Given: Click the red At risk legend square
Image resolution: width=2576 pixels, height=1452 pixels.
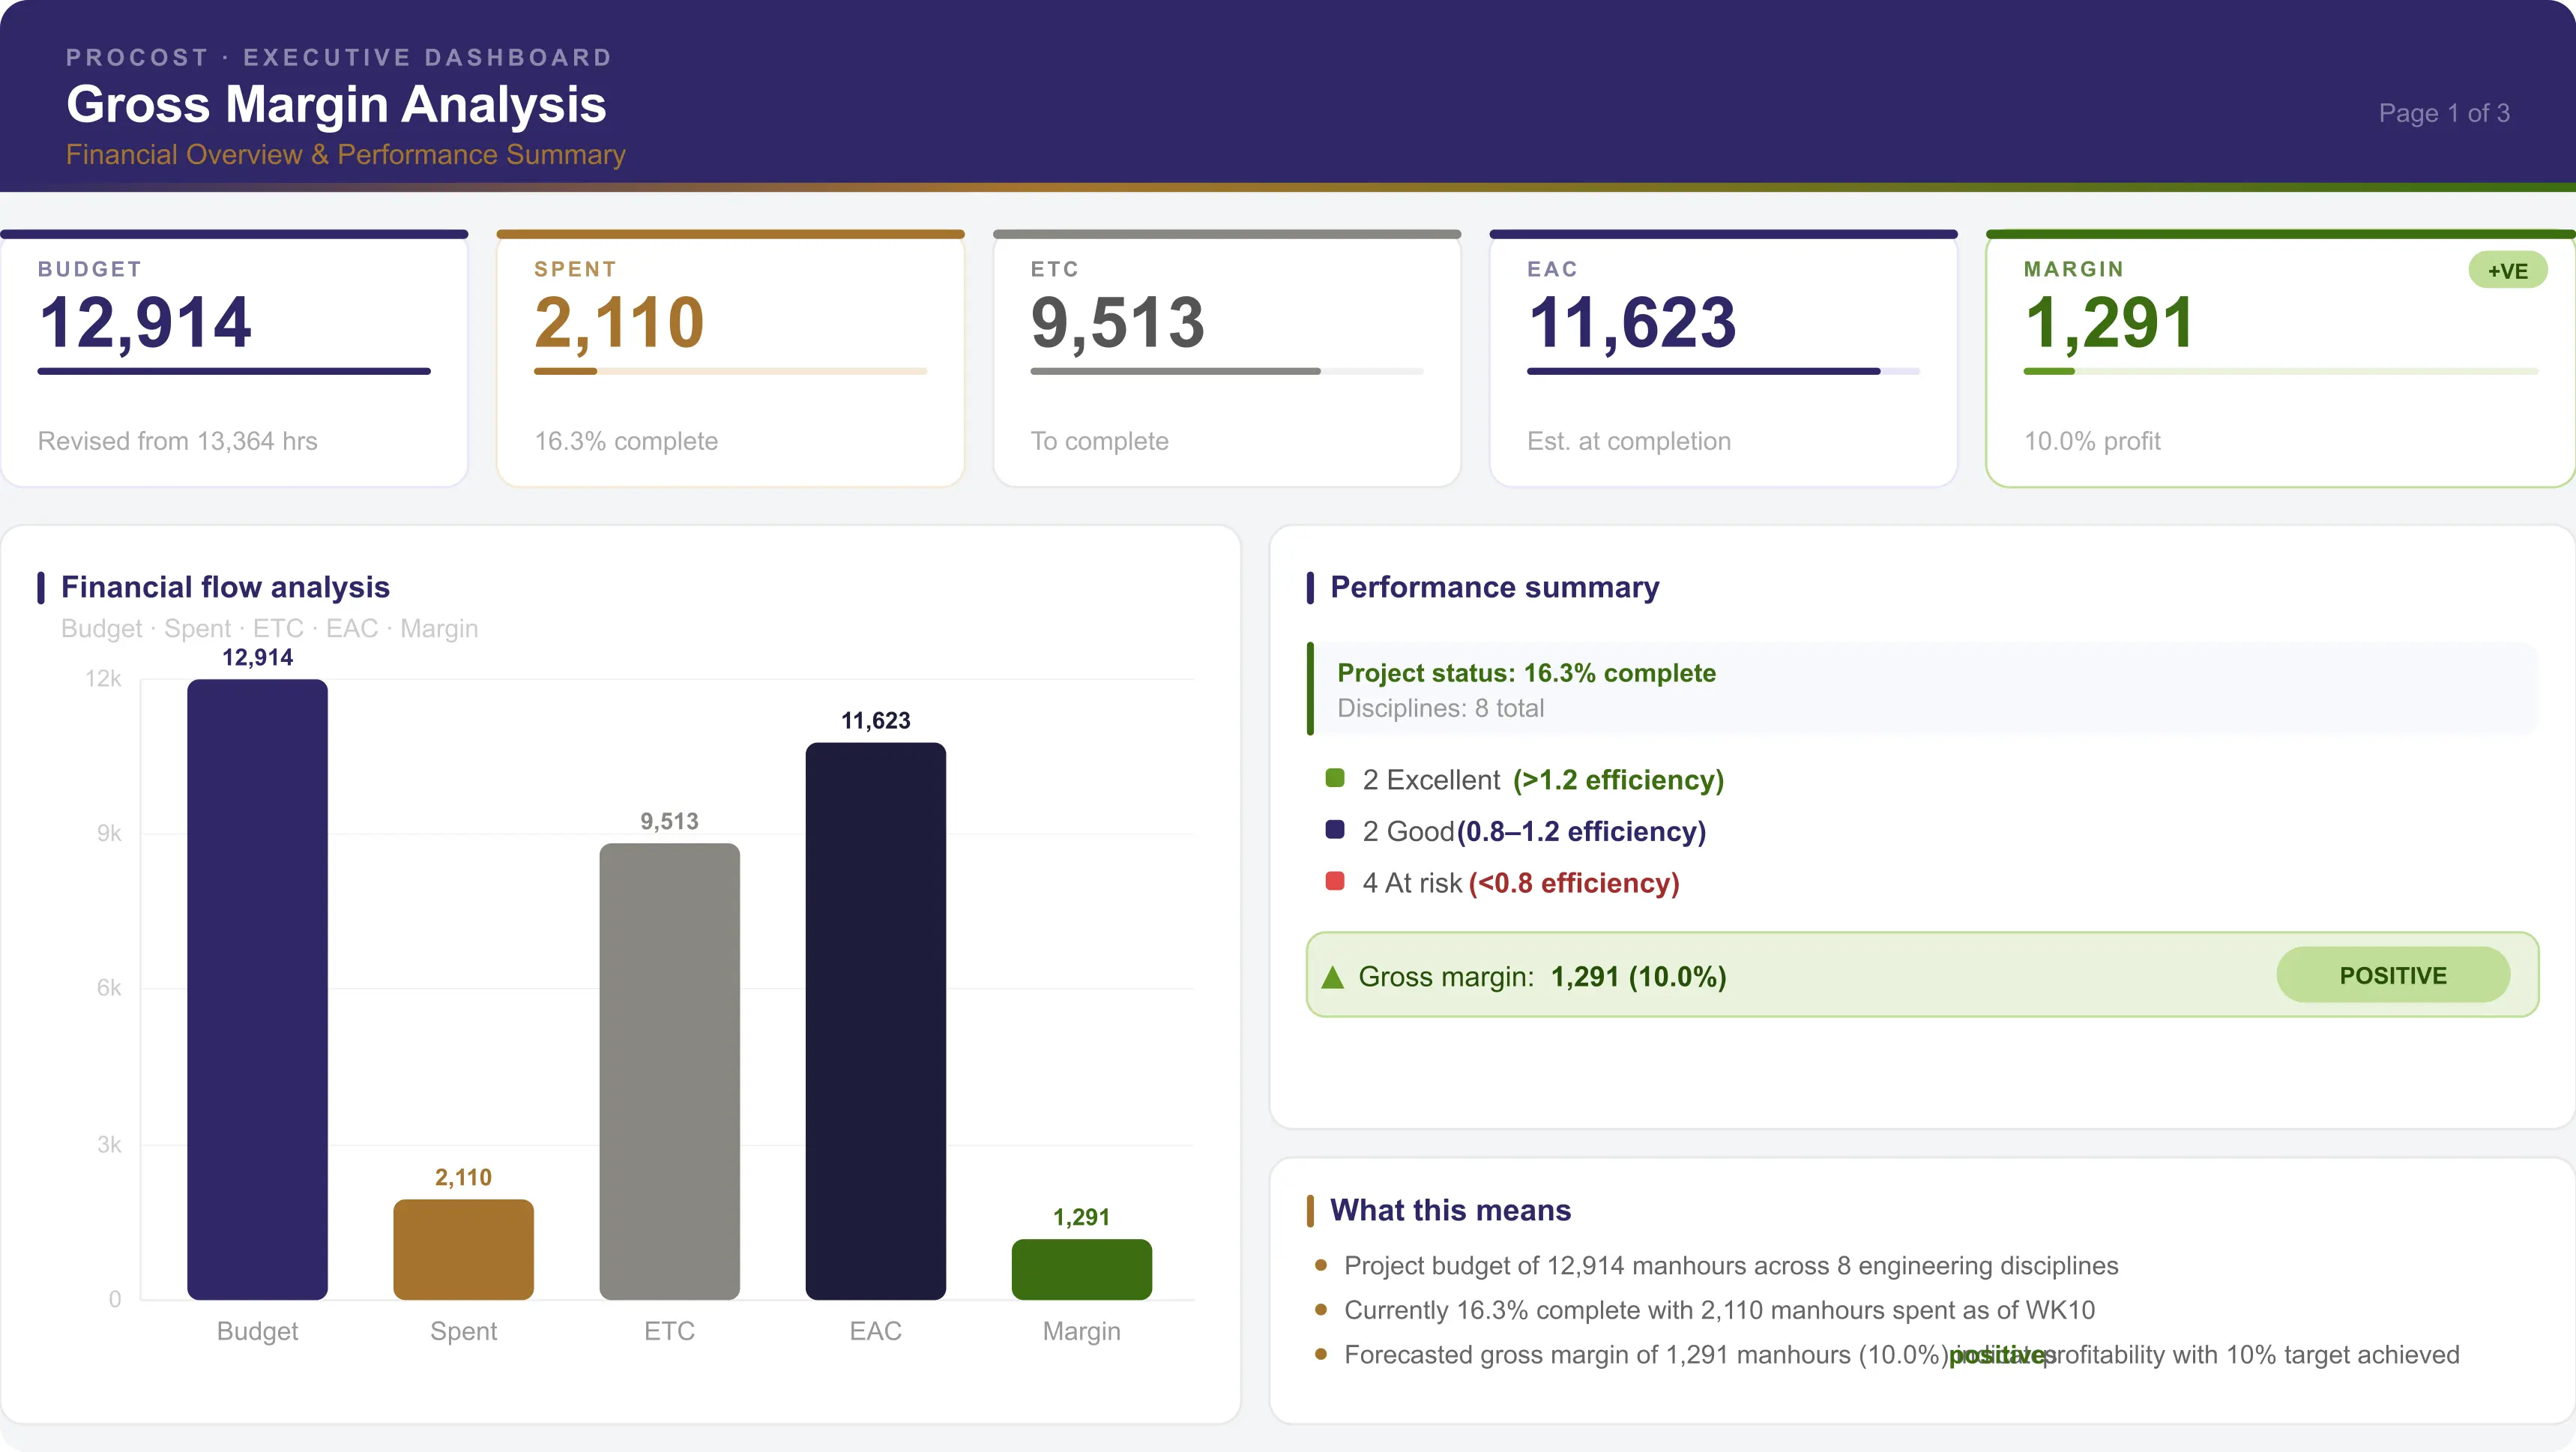Looking at the screenshot, I should tap(1334, 881).
